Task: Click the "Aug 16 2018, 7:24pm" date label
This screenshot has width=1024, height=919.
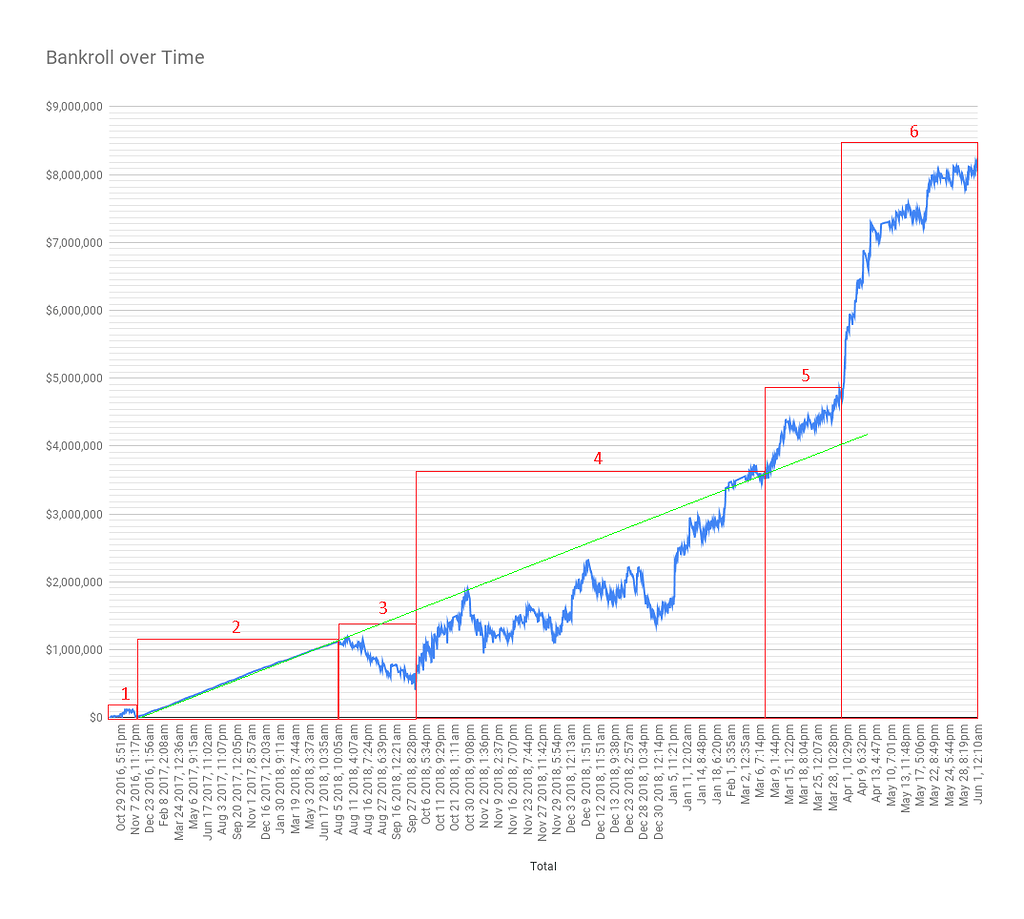Action: tap(368, 779)
